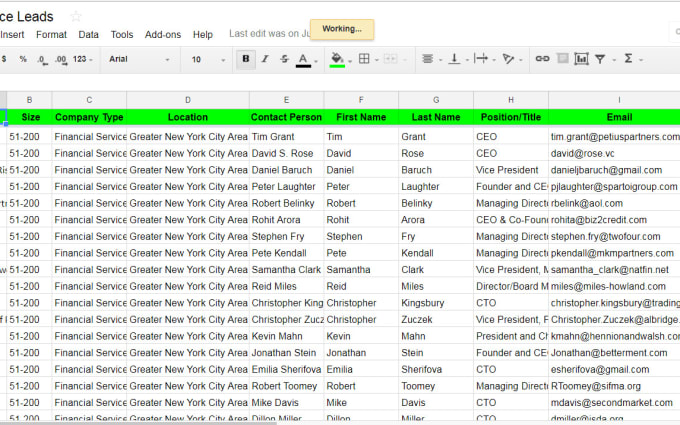Open font size 10 dropdown
The image size is (680, 425).
coord(208,59)
